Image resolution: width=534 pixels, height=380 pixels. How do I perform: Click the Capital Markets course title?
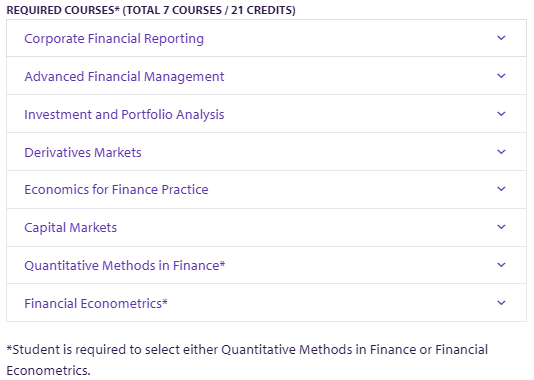coord(70,227)
